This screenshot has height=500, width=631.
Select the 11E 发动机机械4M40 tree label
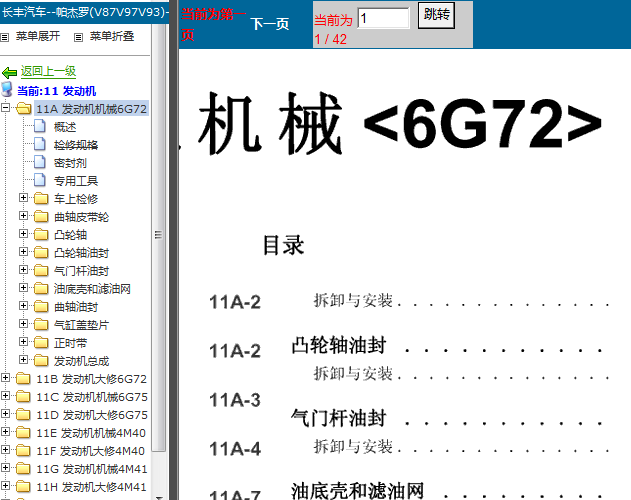tap(91, 433)
